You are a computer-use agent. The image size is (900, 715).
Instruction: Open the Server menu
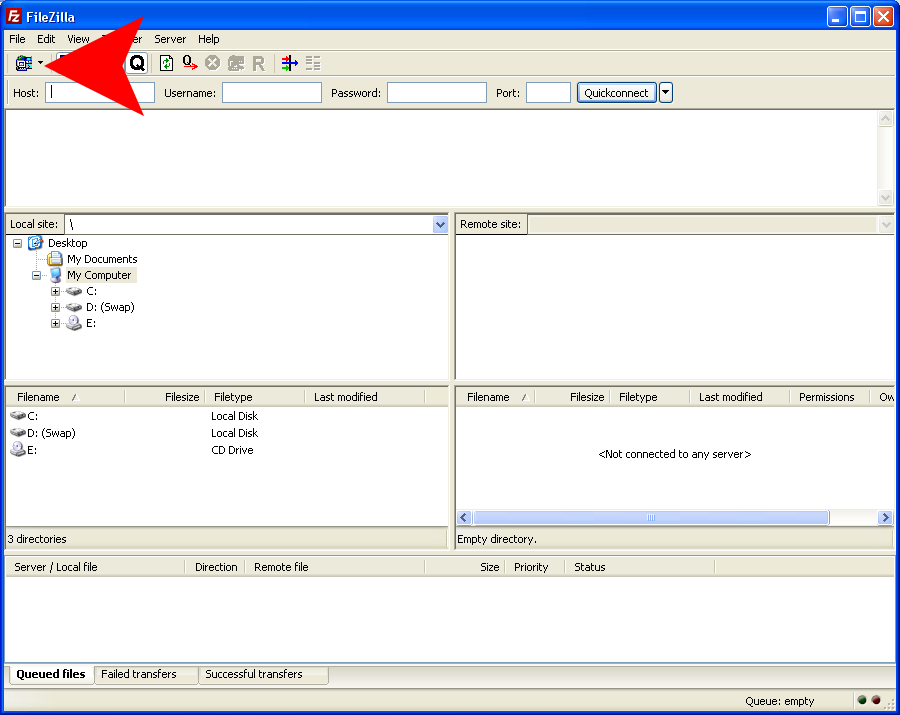point(170,39)
